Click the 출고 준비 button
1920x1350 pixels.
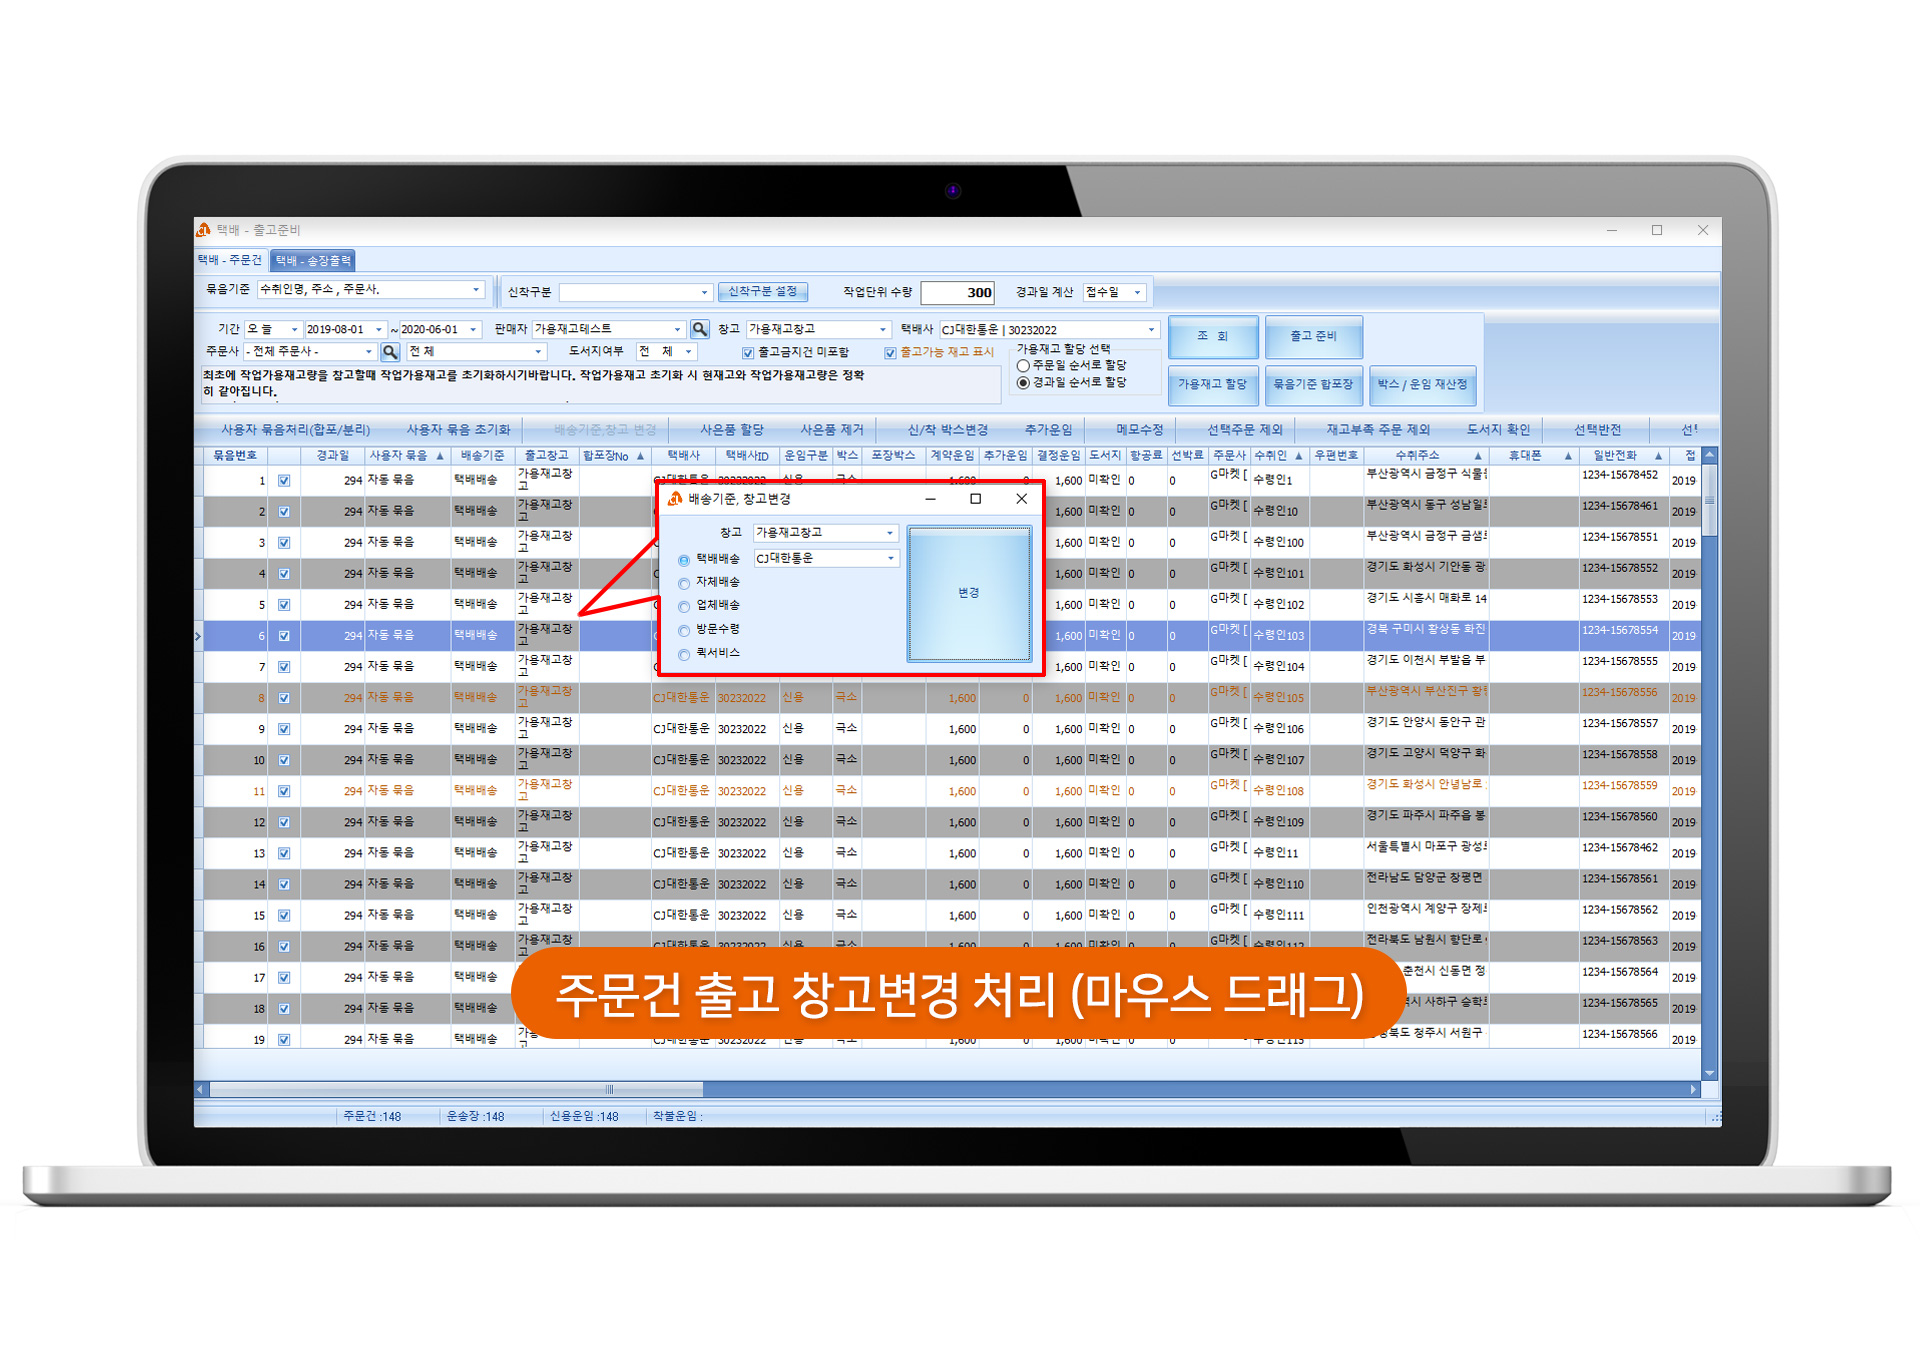point(1312,336)
